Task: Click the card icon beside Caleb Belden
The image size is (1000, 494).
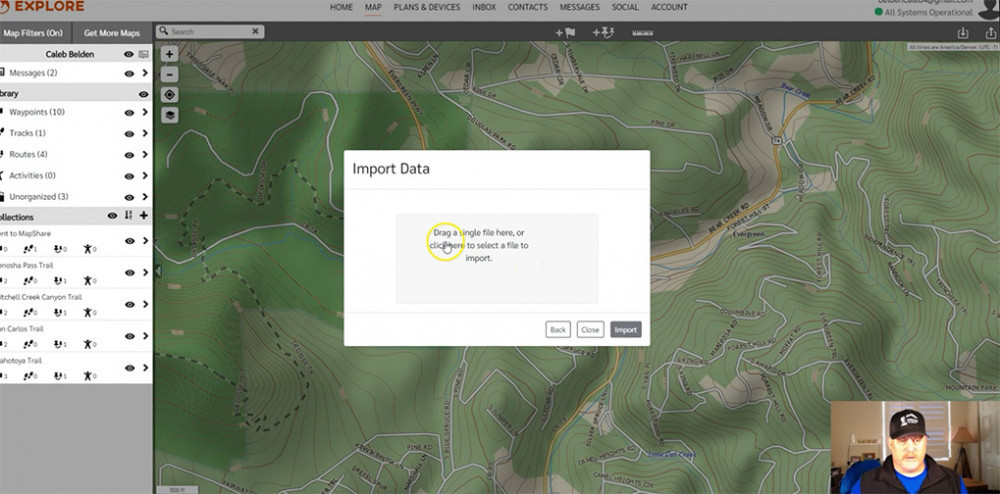Action: click(143, 55)
